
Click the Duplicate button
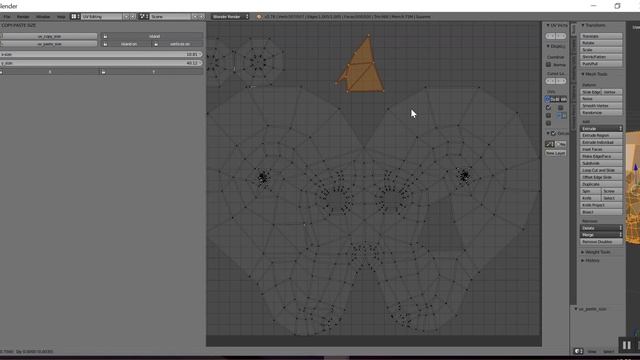[x=601, y=184]
